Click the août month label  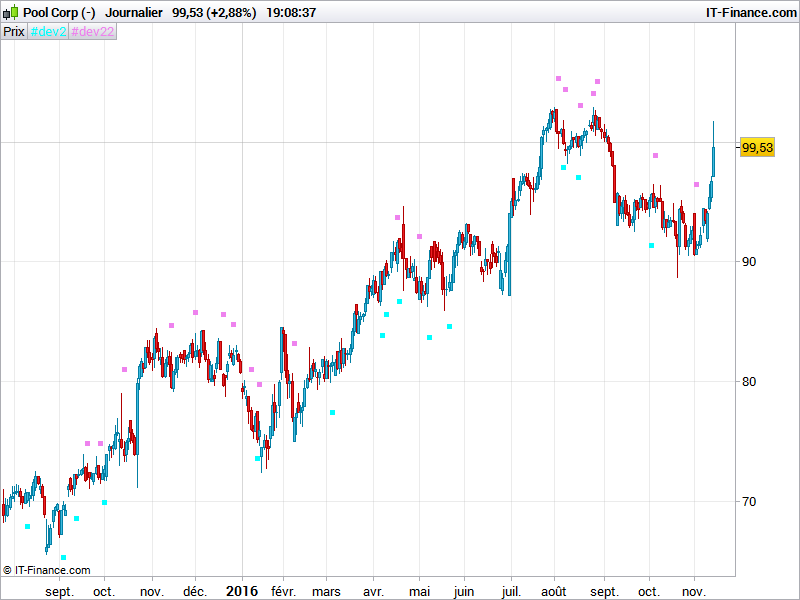point(554,591)
